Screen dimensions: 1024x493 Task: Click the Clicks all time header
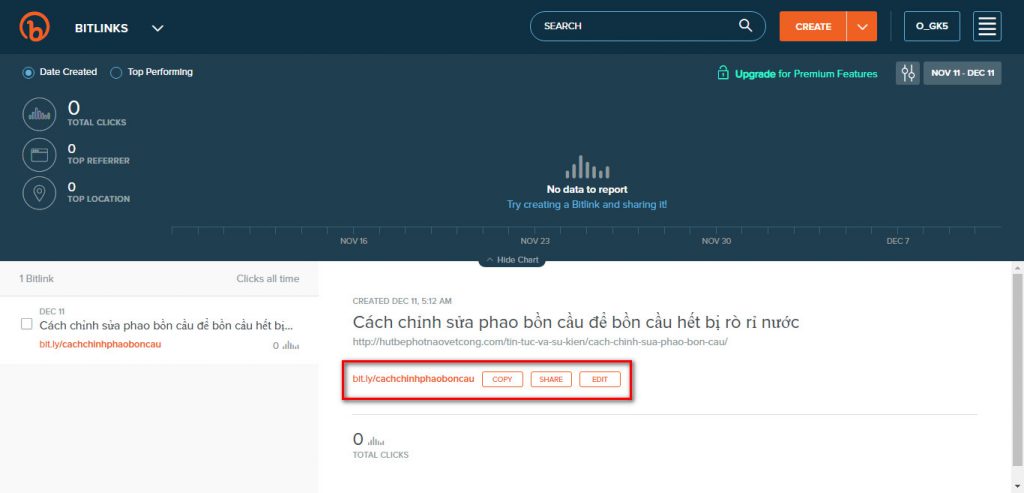pyautogui.click(x=268, y=279)
